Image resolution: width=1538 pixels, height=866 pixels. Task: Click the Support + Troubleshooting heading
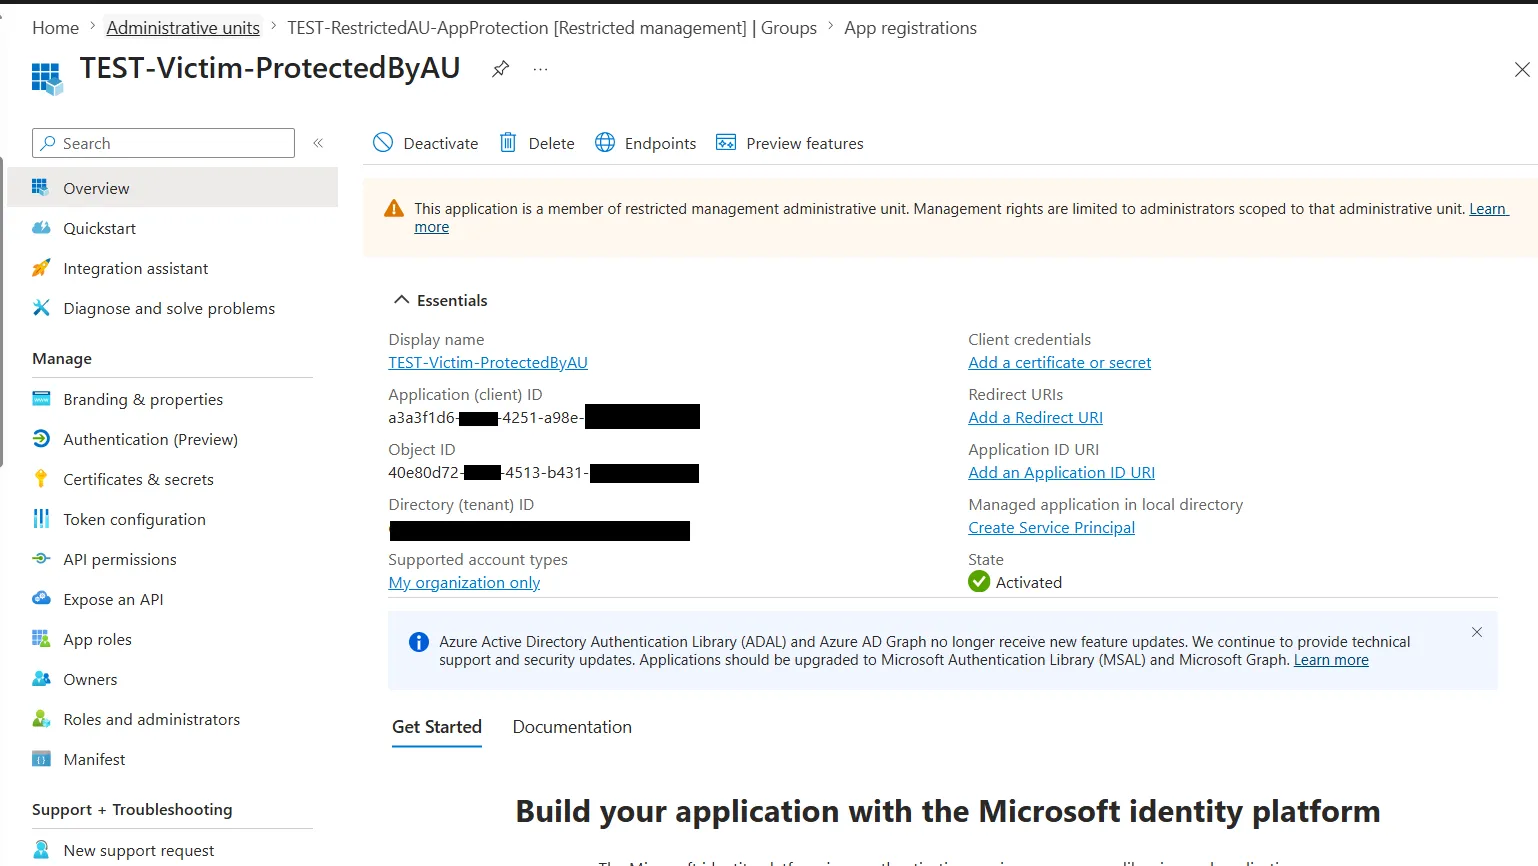132,809
